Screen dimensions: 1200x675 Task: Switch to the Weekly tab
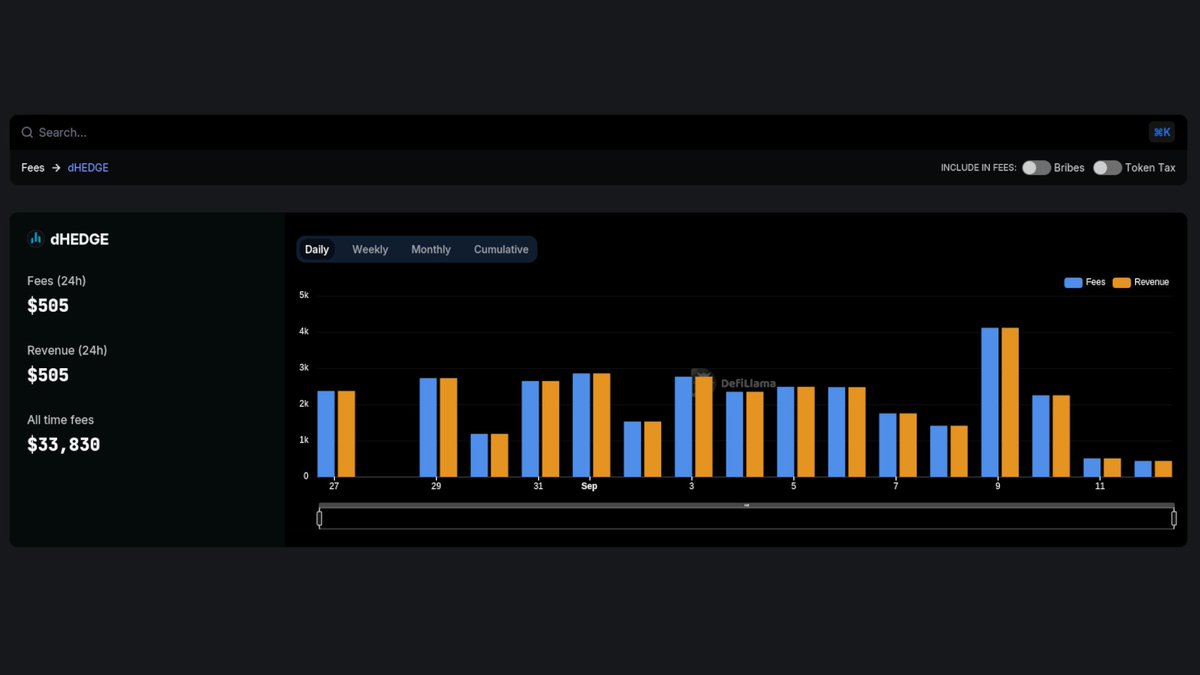[x=370, y=250]
